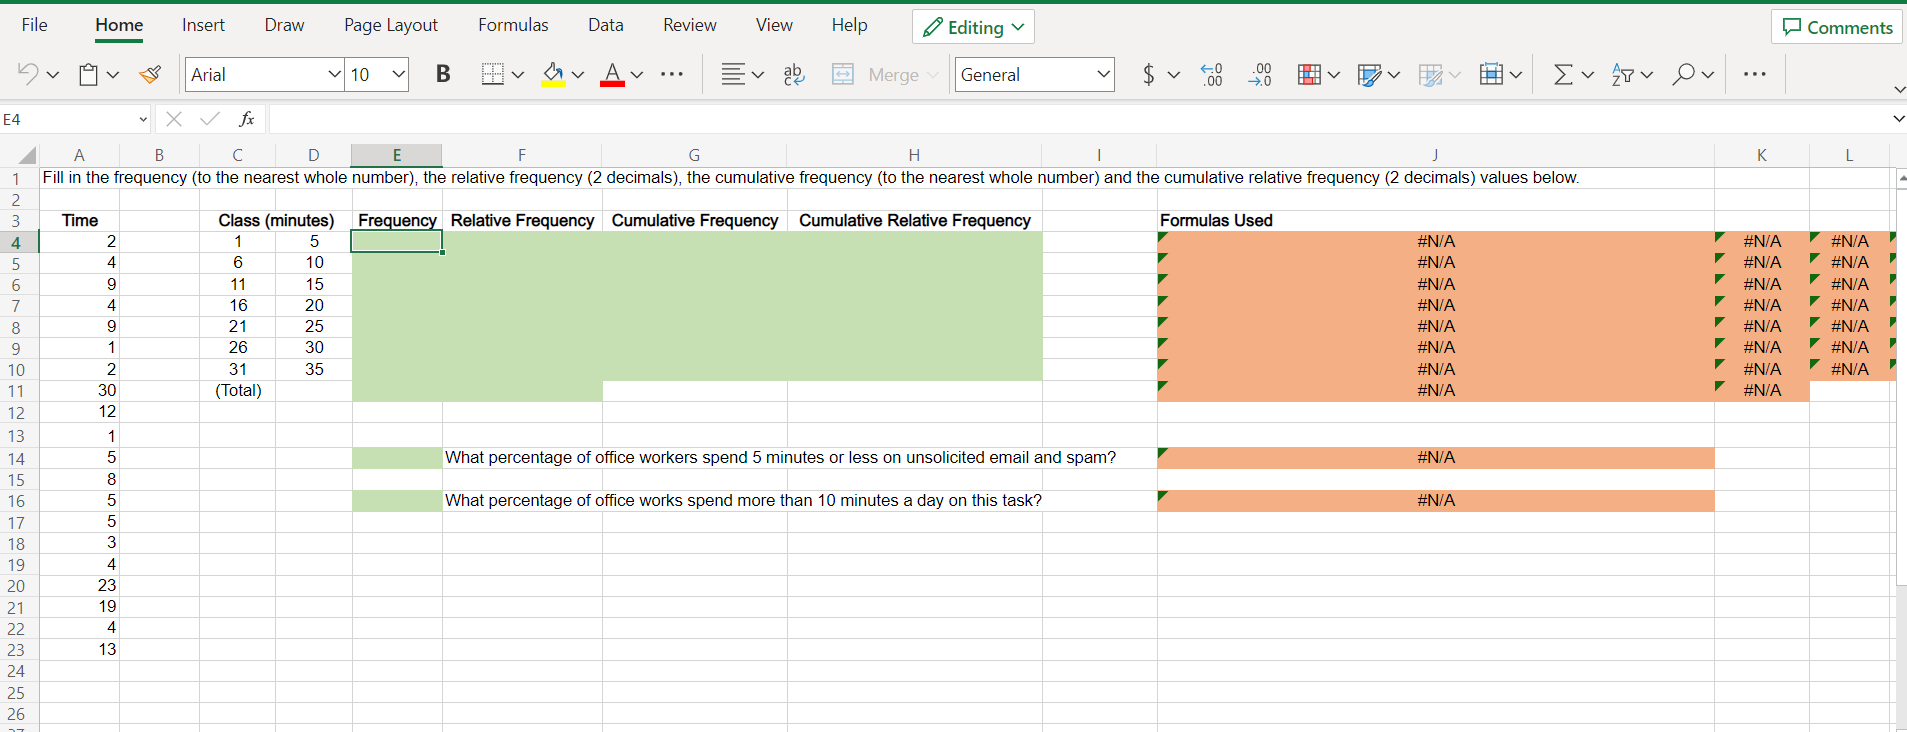The image size is (1907, 732).
Task: Click the Wrap Text icon
Action: [x=794, y=74]
